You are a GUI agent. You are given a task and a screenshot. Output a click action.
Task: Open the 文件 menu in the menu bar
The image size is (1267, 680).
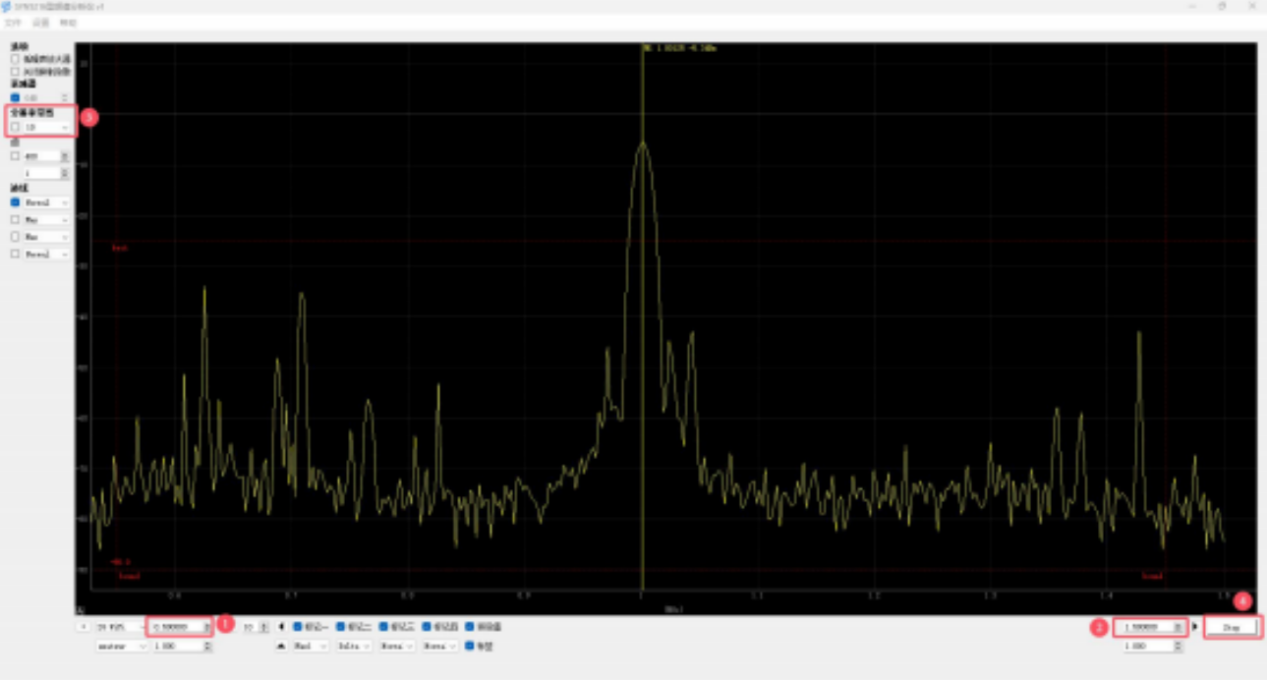tap(13, 21)
